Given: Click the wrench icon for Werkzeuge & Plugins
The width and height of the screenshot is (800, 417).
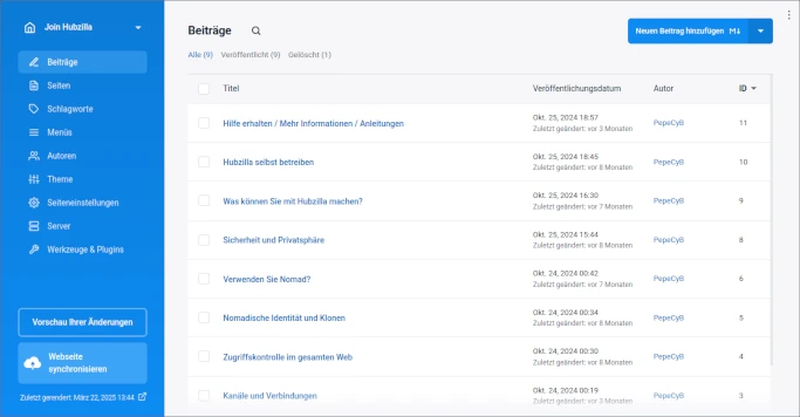Looking at the screenshot, I should (34, 250).
